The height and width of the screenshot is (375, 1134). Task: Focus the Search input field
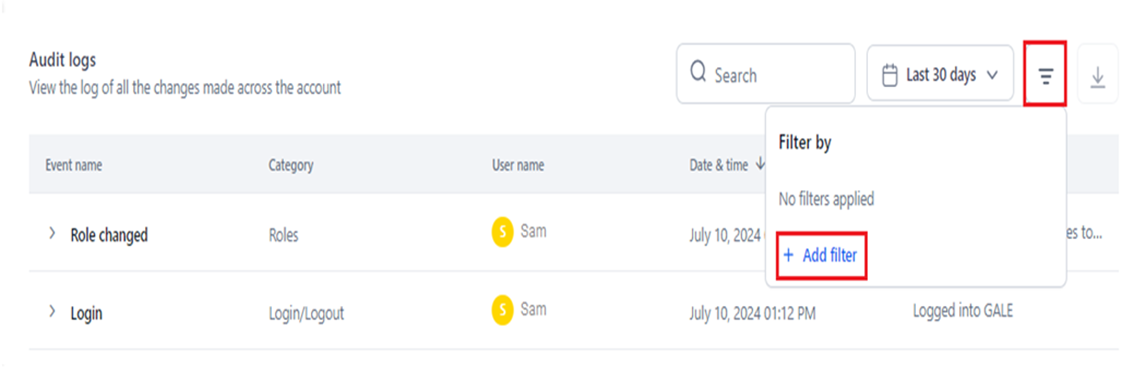tap(766, 74)
